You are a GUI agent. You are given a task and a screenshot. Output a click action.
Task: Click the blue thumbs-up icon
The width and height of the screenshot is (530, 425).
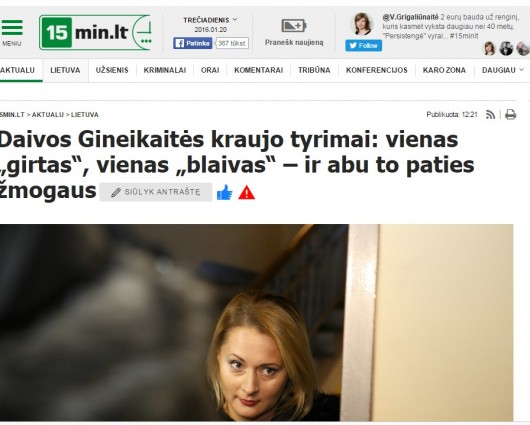225,192
